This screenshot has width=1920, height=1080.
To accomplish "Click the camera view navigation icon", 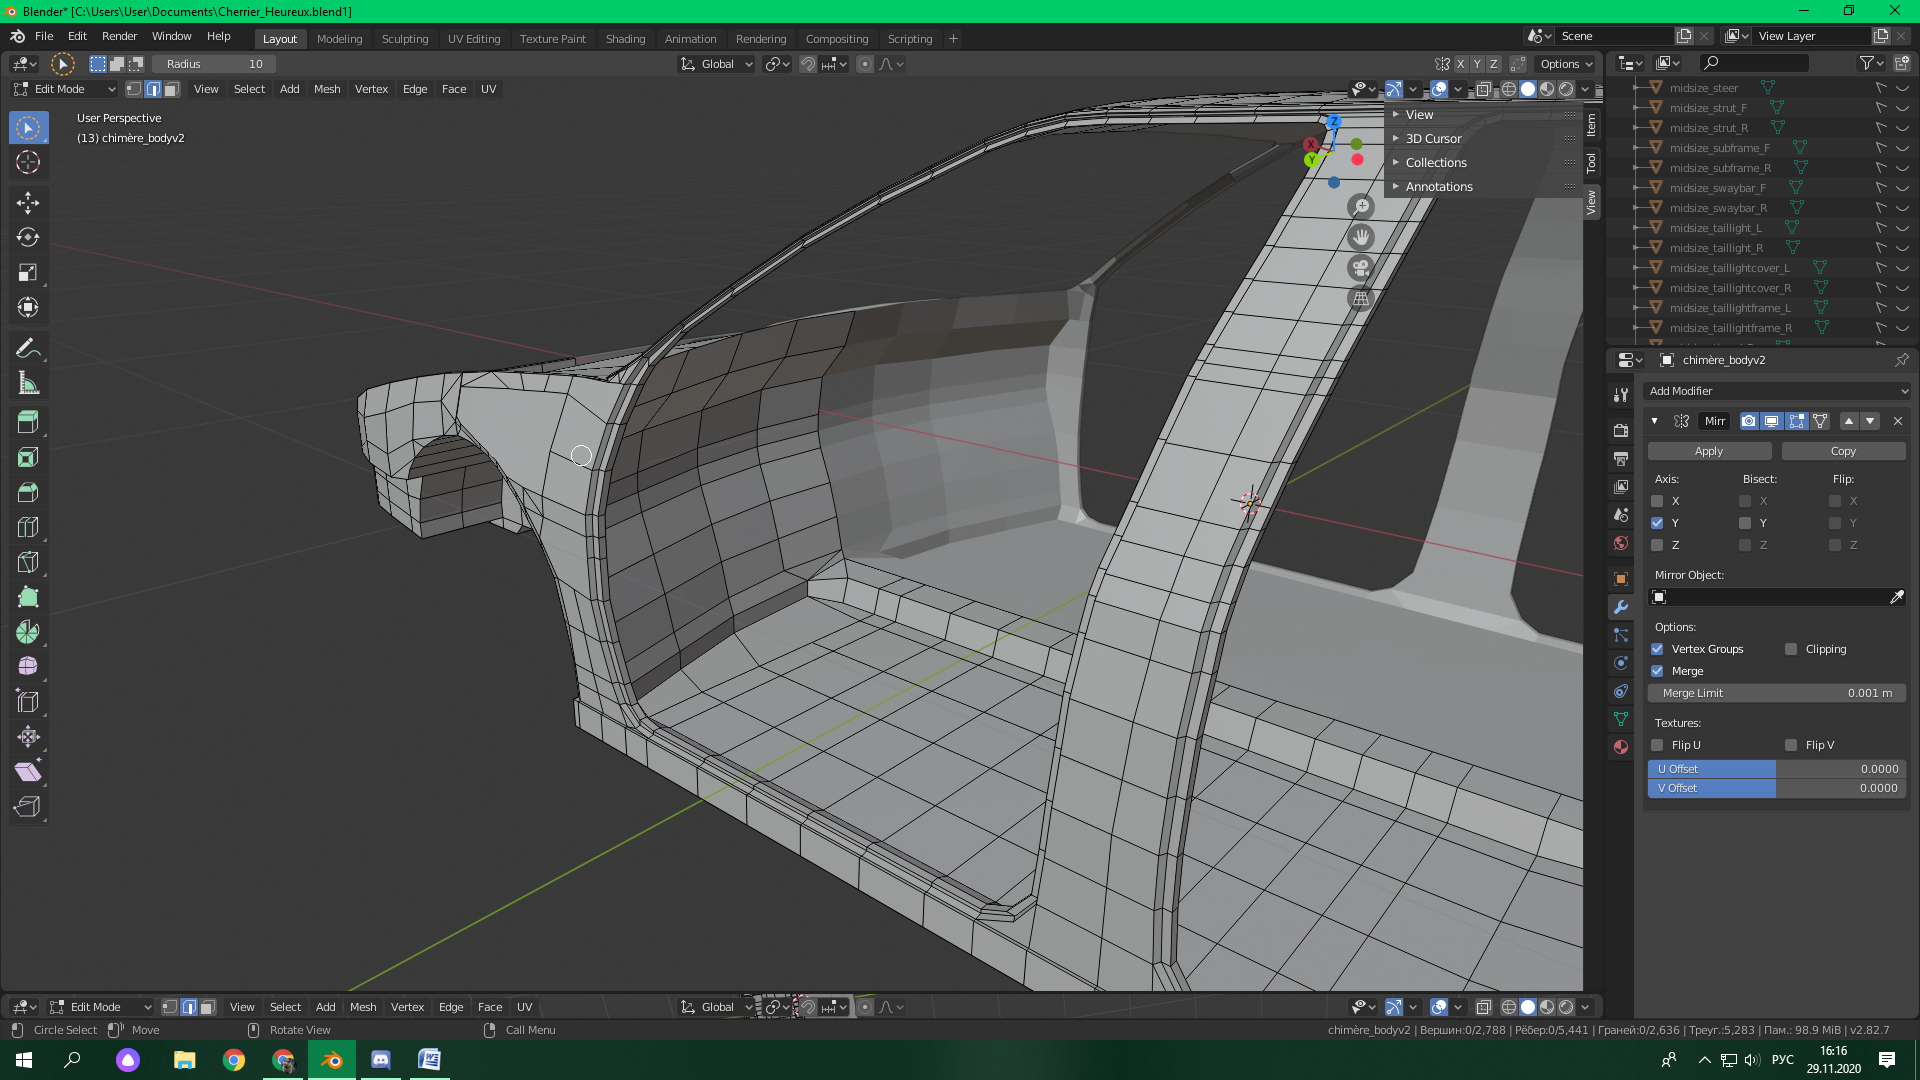I will tap(1360, 268).
